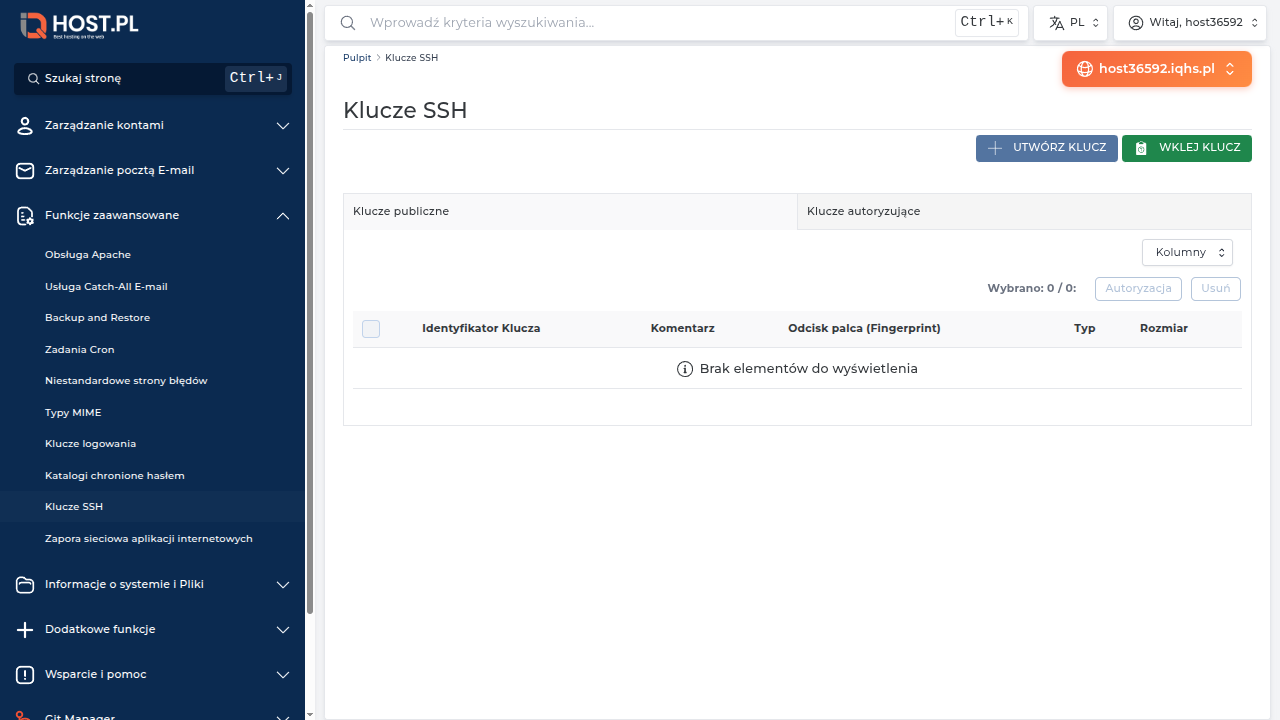
Task: Open the PL language dropdown
Action: pos(1070,23)
